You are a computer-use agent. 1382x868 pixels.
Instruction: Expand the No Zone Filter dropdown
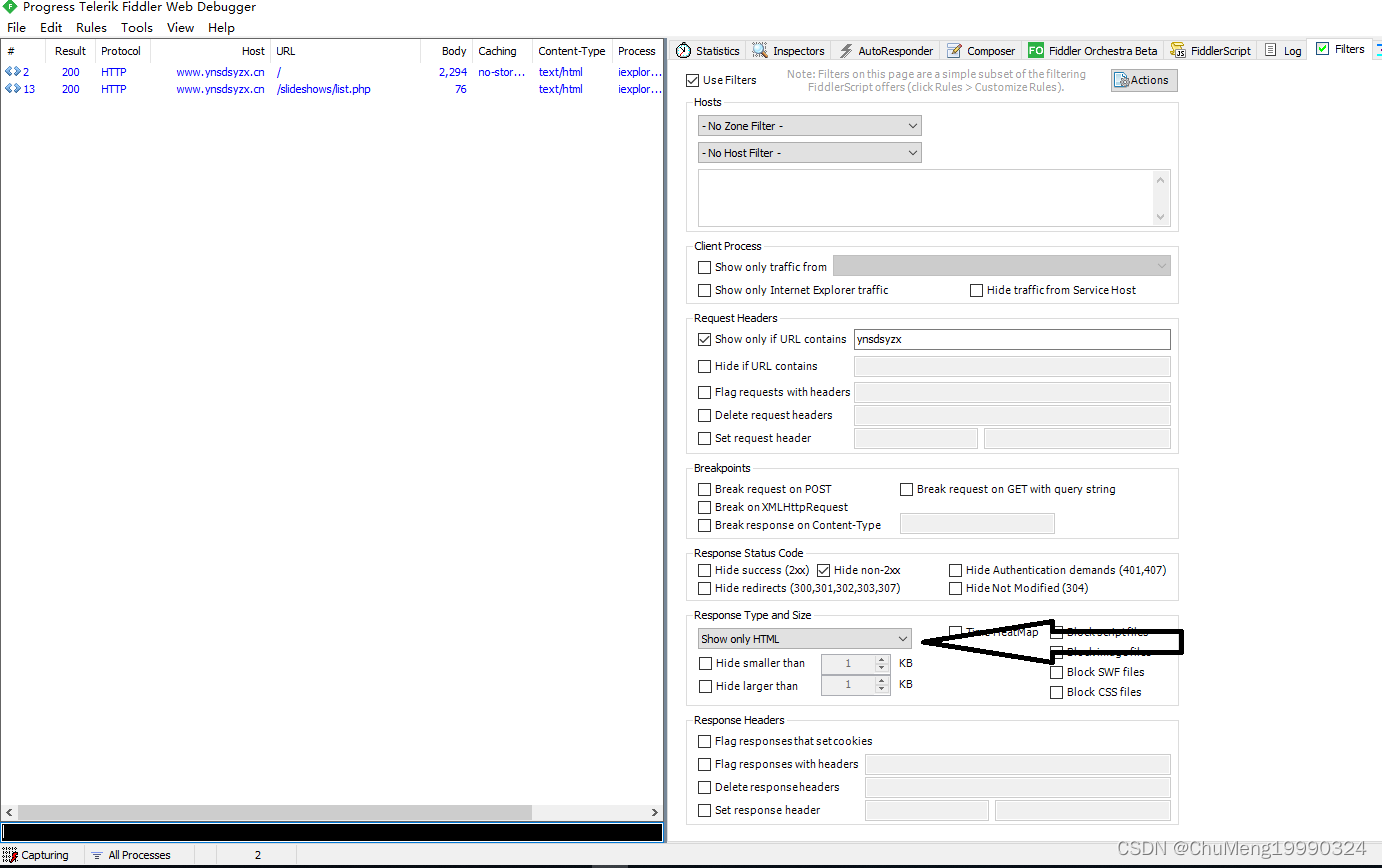[809, 126]
